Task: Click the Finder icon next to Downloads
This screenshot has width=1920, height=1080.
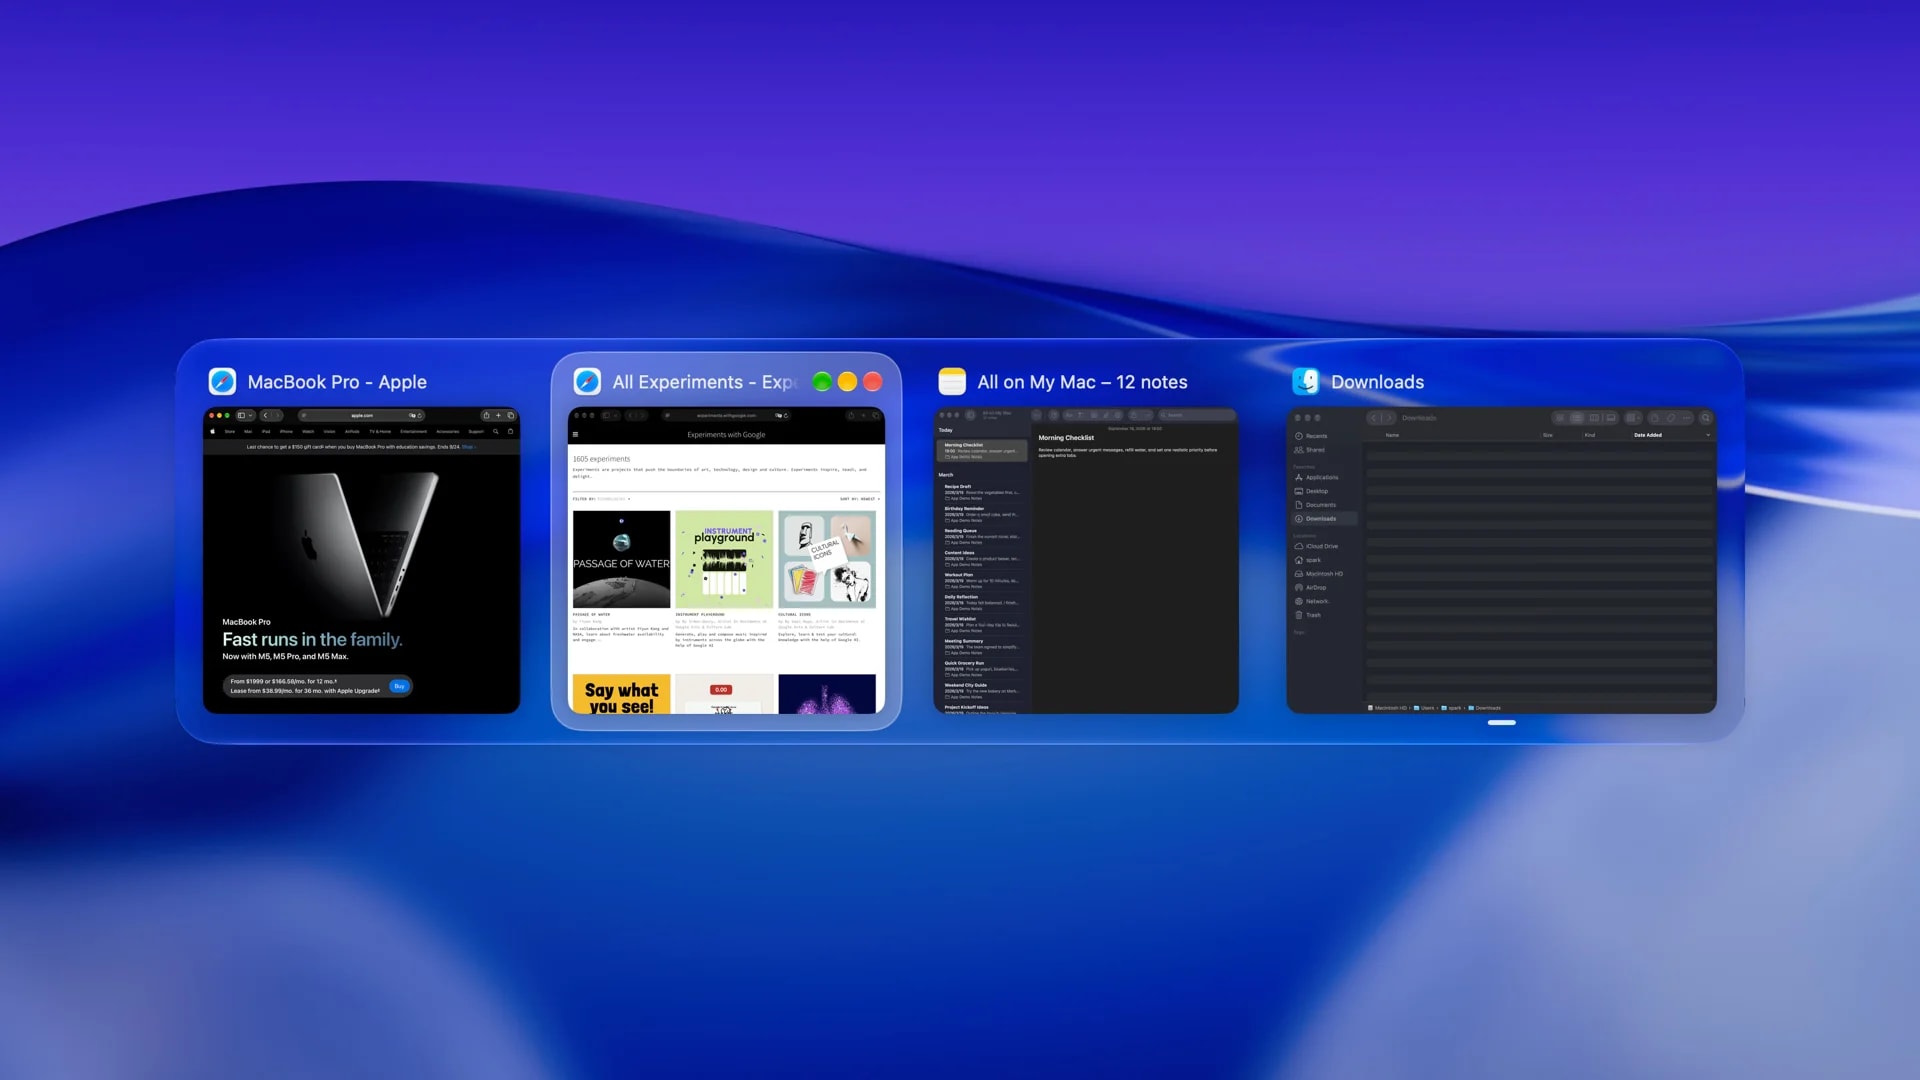Action: click(x=1306, y=381)
